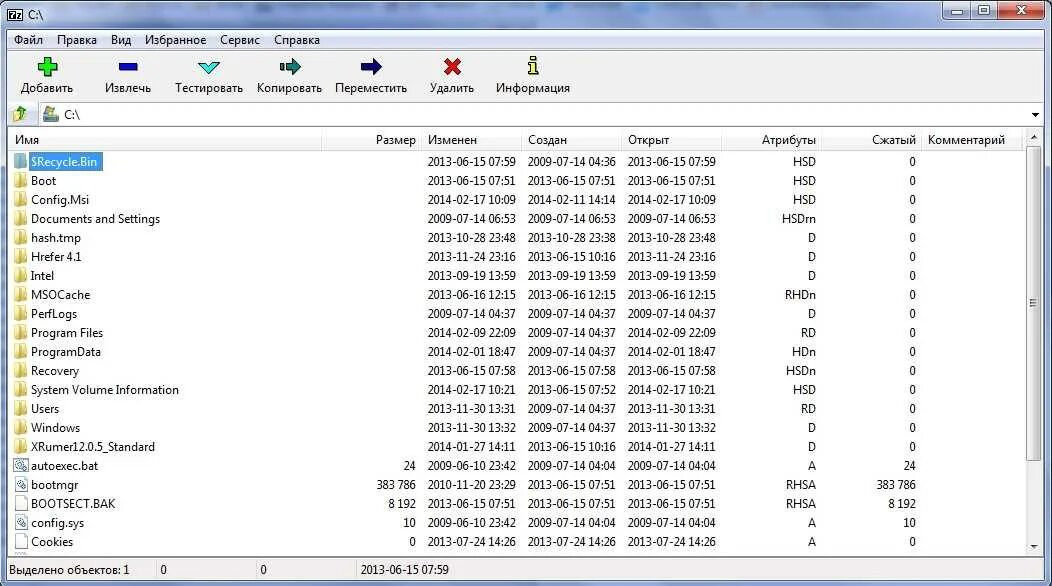
Task: Click the Cookies file icon
Action: click(x=21, y=542)
